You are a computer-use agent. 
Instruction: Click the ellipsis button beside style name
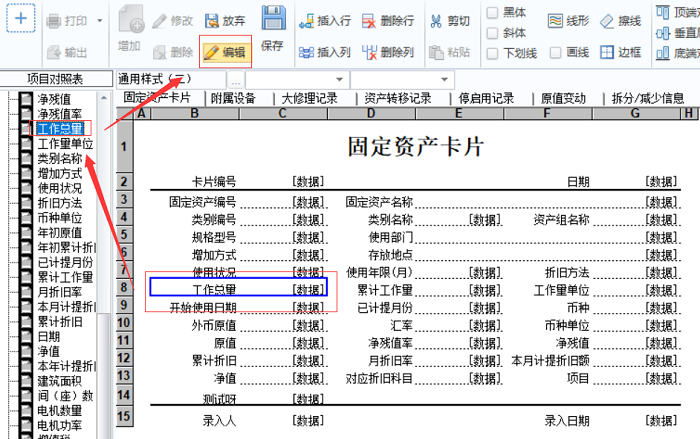coord(236,80)
